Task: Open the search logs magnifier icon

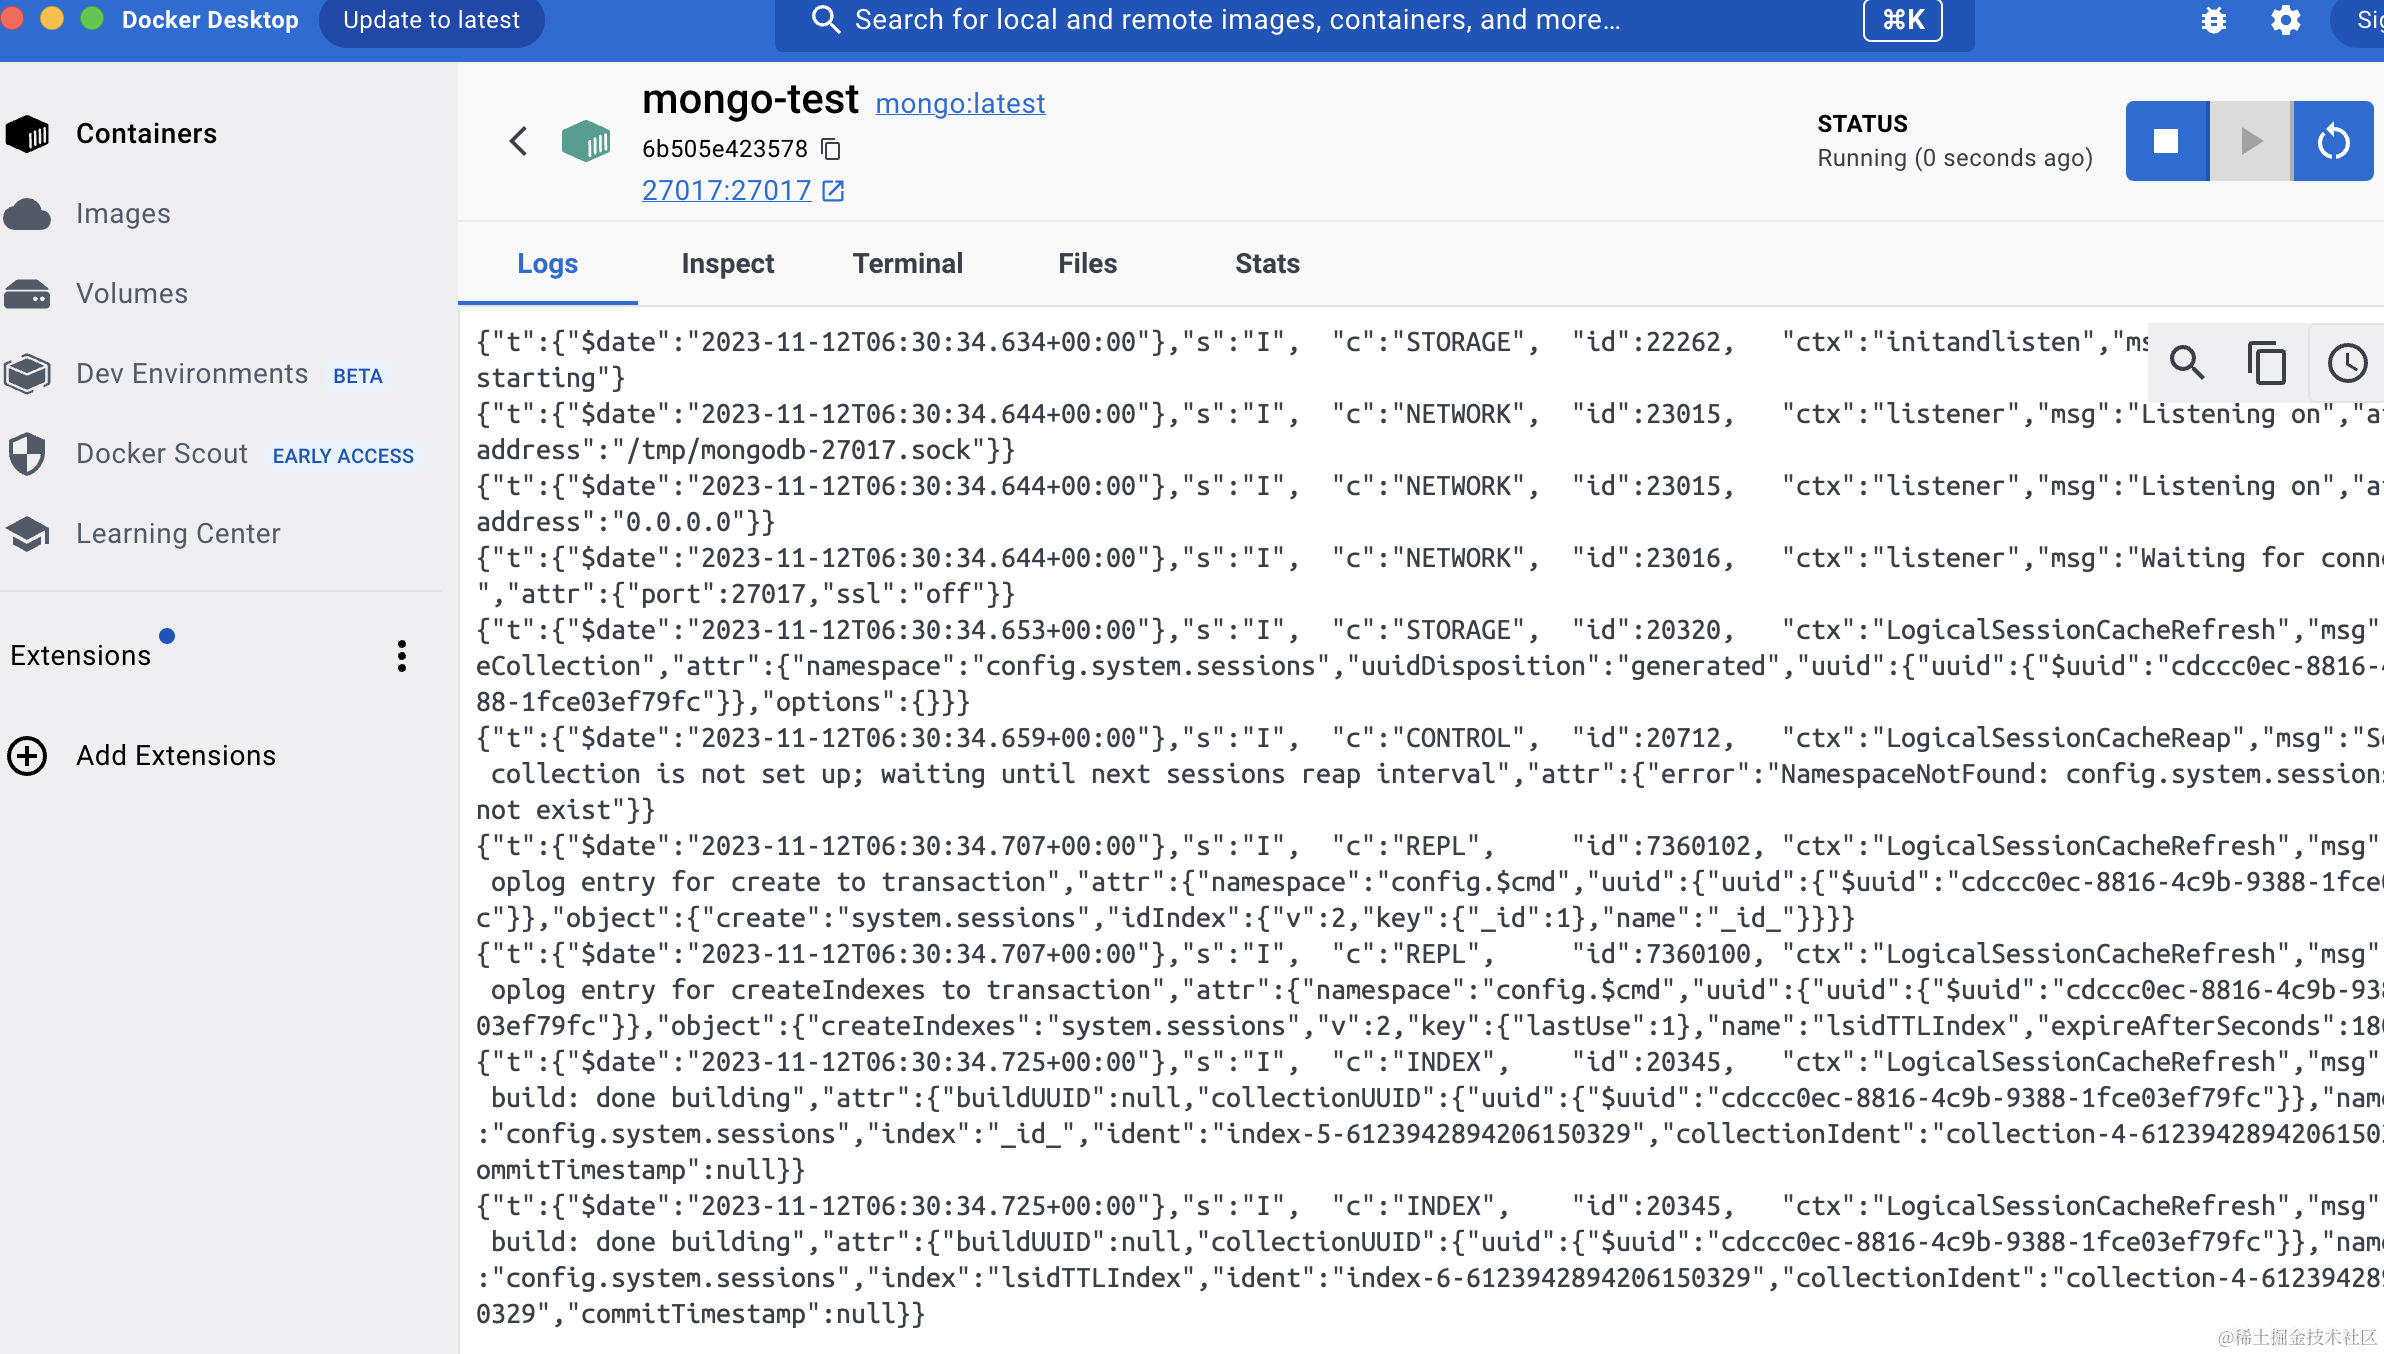Action: coord(2186,362)
